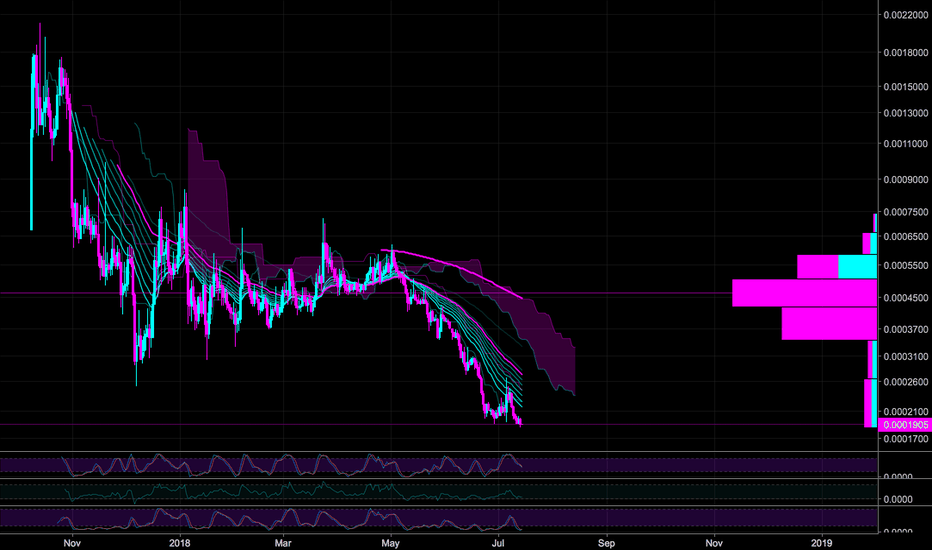932x550 pixels.
Task: Click the Mar label on time axis
Action: click(284, 543)
